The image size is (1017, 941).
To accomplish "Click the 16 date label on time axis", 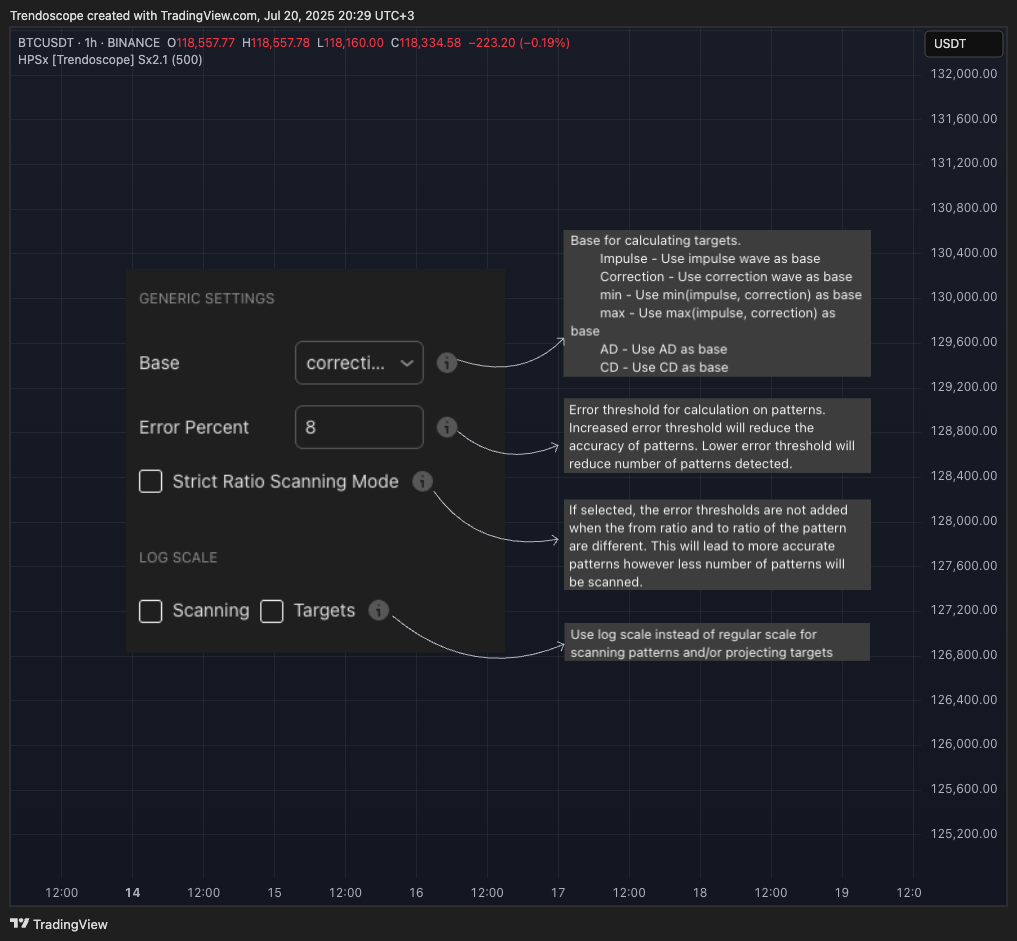I will (416, 892).
